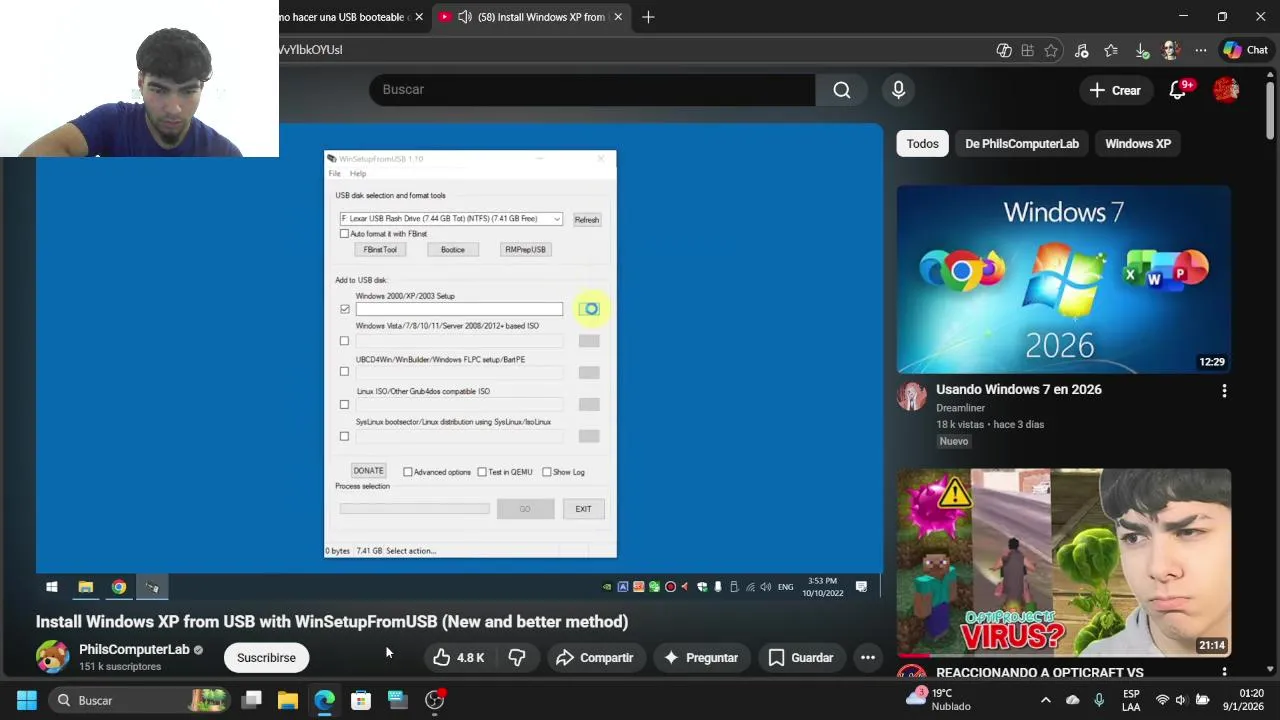
Task: Open Edge Copilot icon in address bar
Action: point(1004,50)
